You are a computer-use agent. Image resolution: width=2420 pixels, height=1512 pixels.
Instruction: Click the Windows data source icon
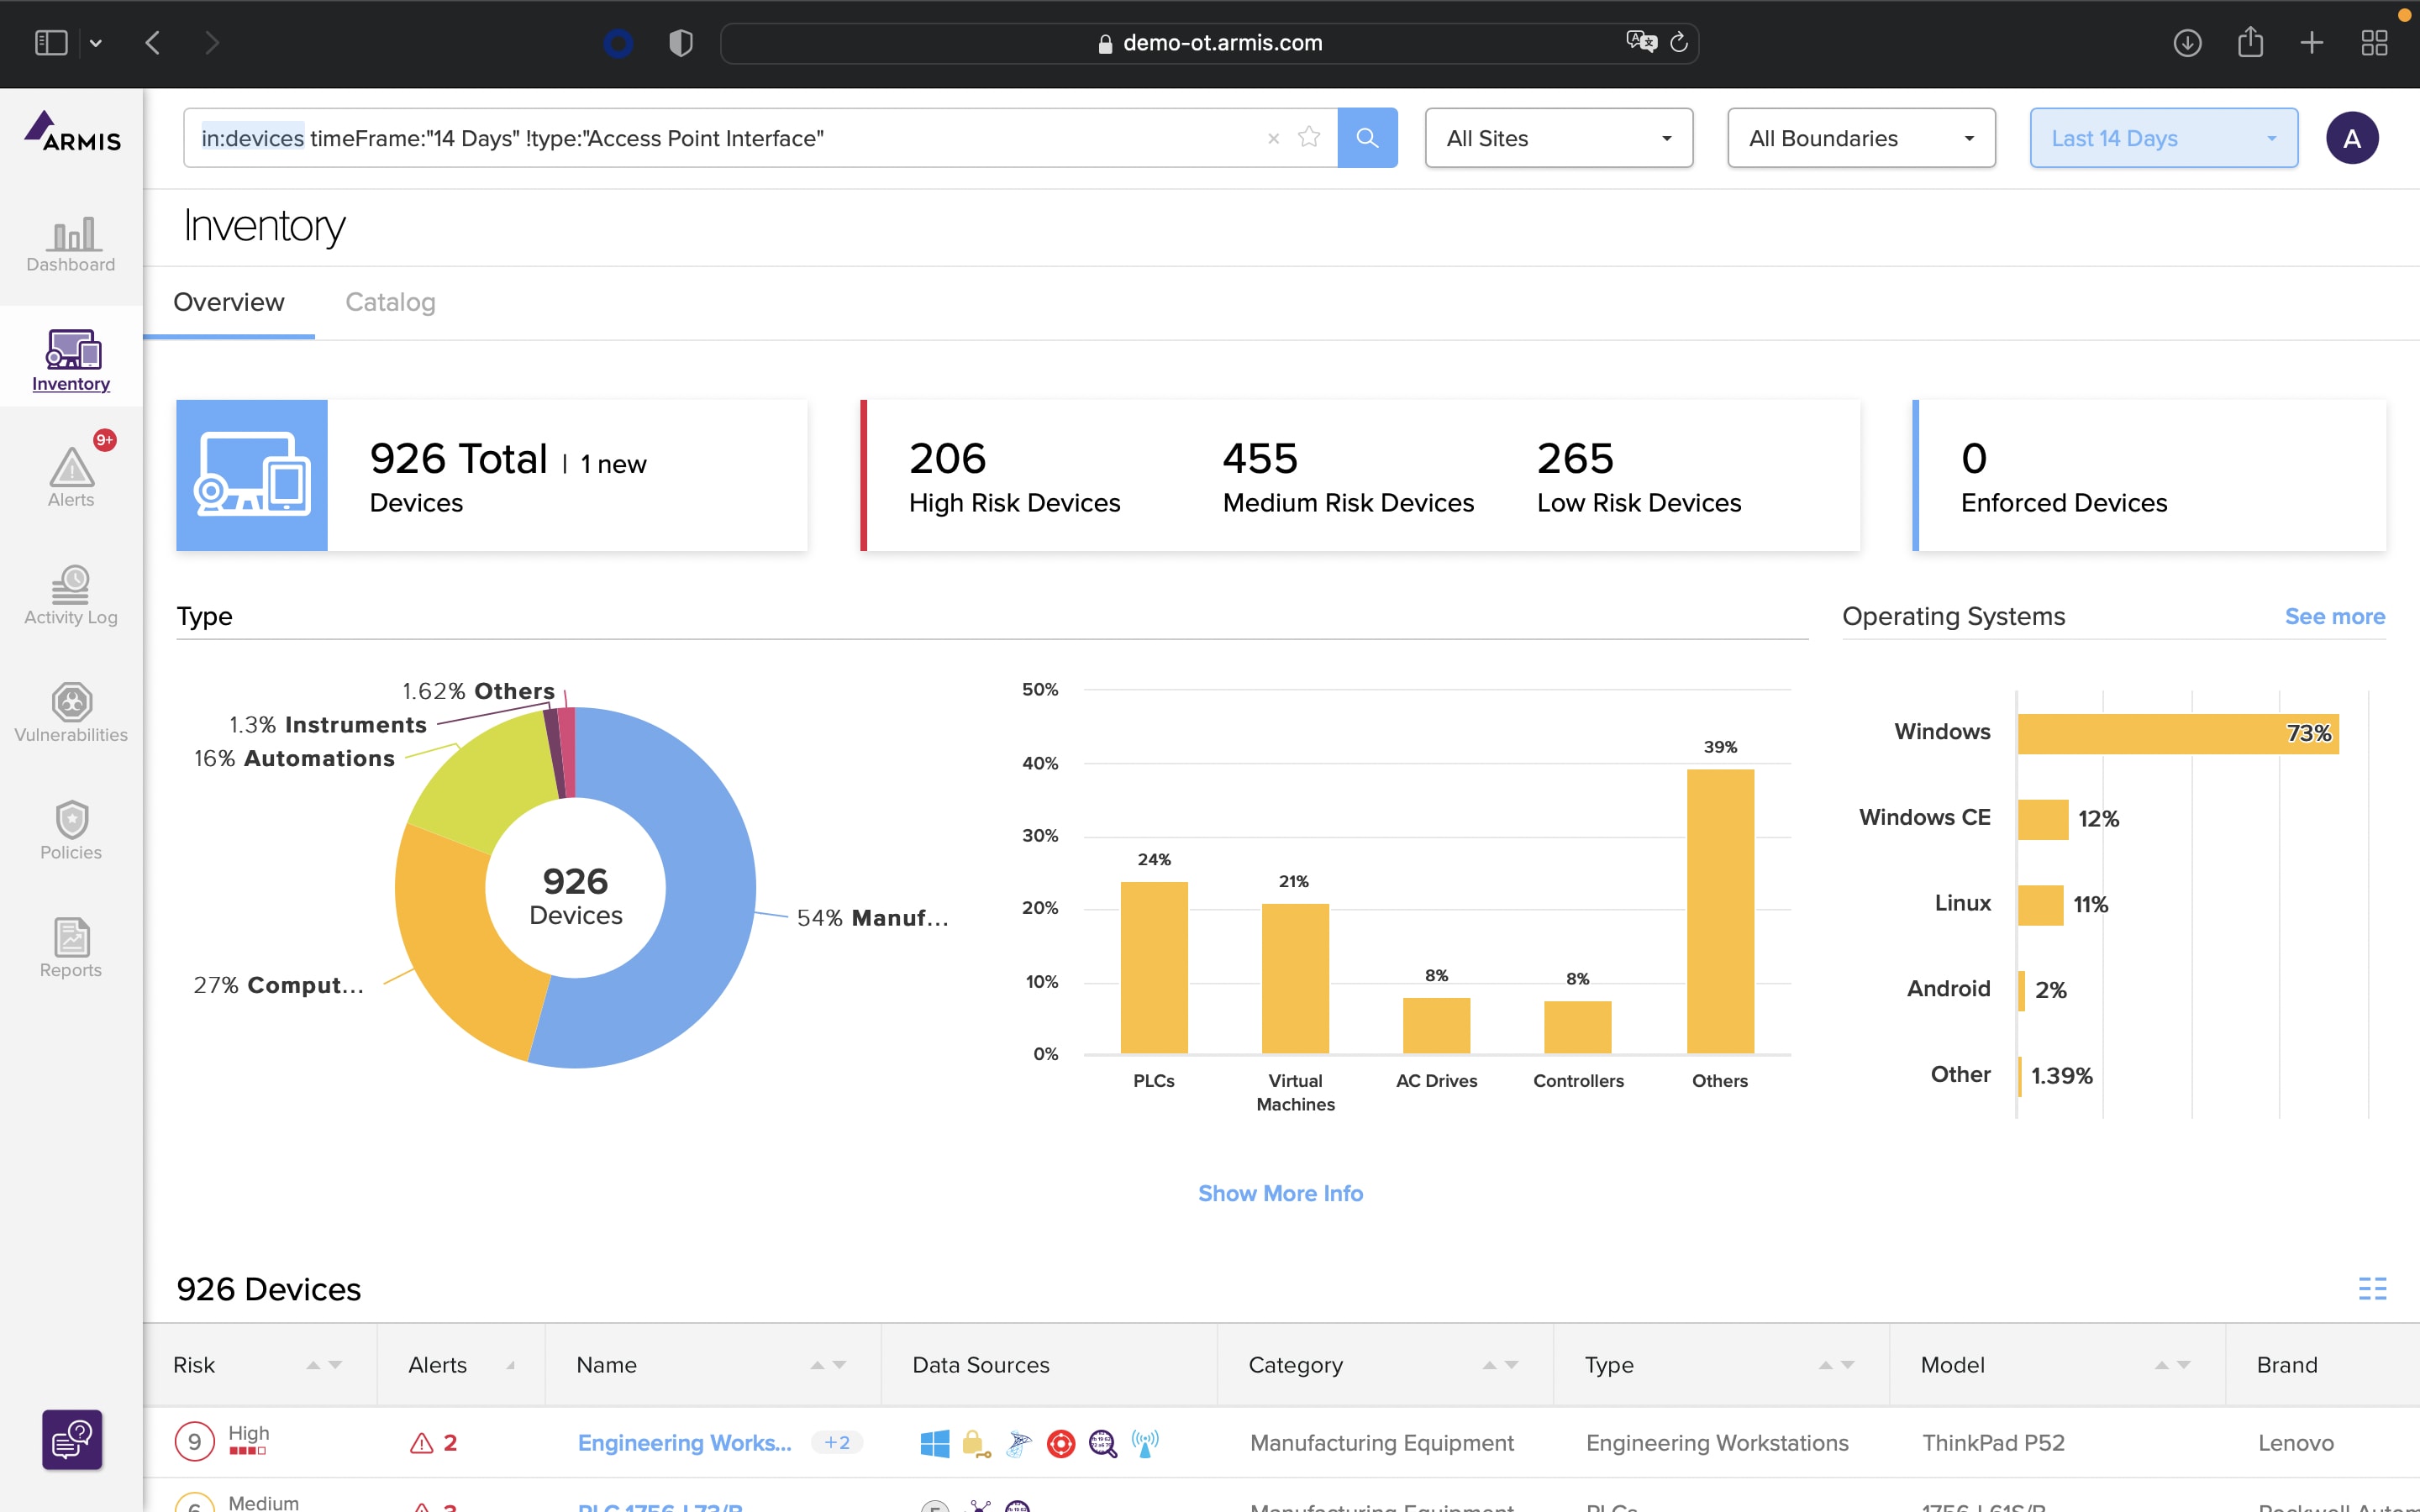(934, 1442)
